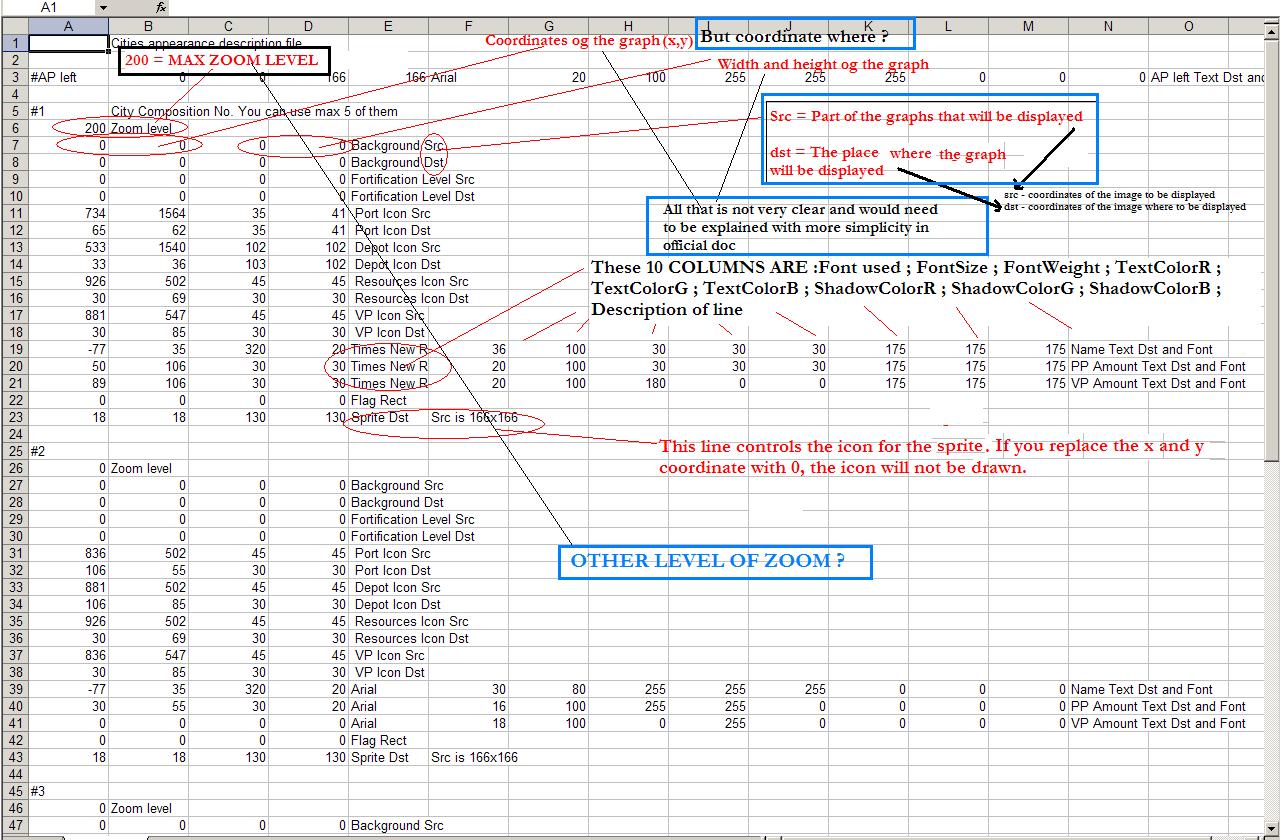Select column D header
Viewport: 1280px width, 840px height.
[x=308, y=26]
